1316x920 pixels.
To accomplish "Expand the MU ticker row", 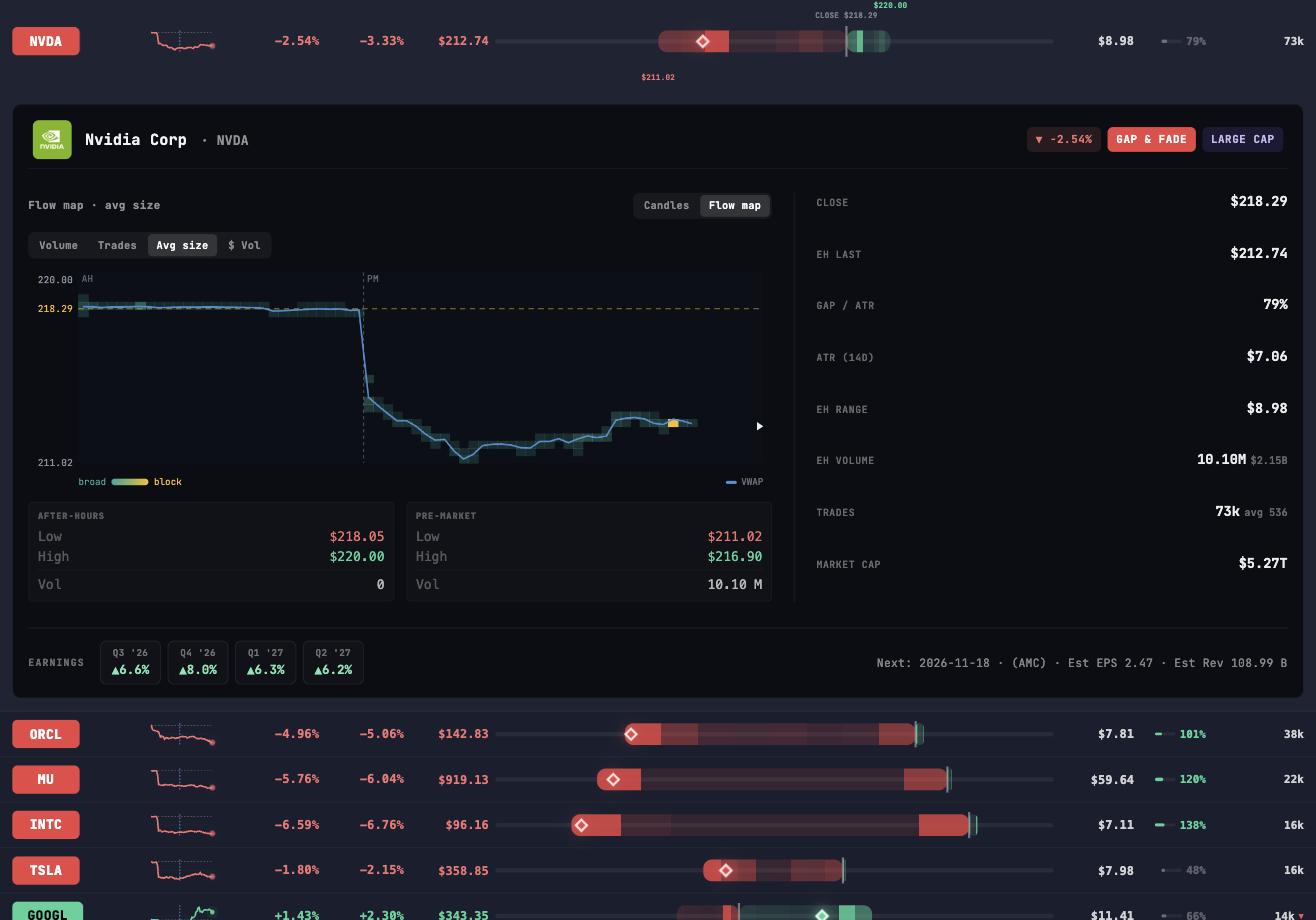I will pyautogui.click(x=45, y=779).
